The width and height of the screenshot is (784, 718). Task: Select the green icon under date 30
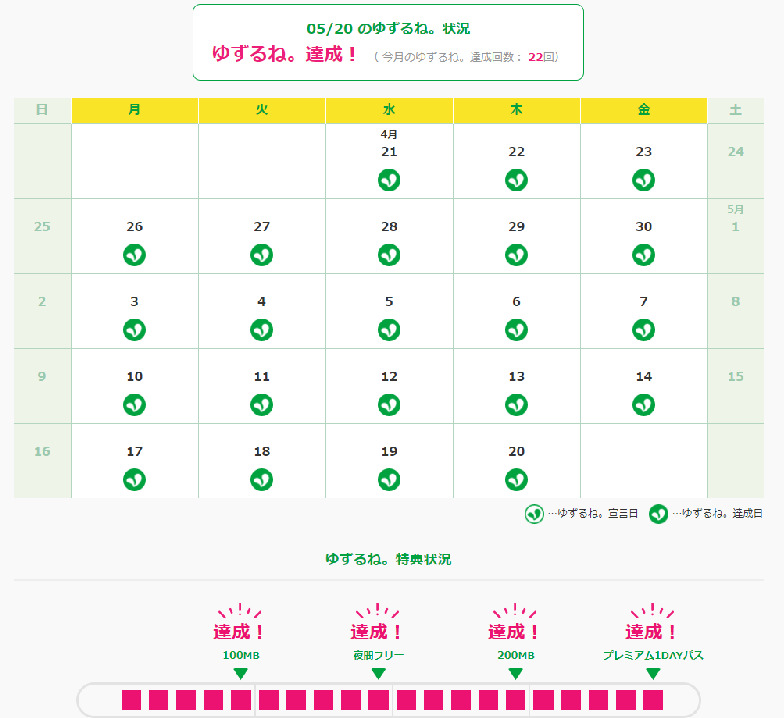pos(644,255)
